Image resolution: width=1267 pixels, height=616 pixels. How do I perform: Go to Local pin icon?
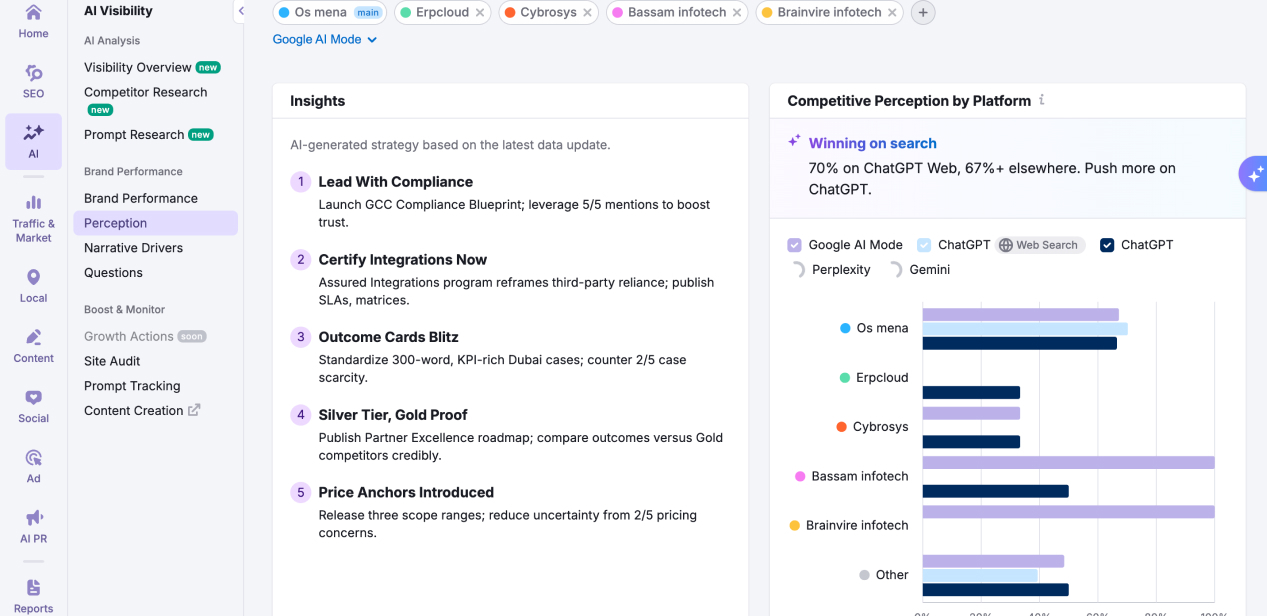pos(33,277)
